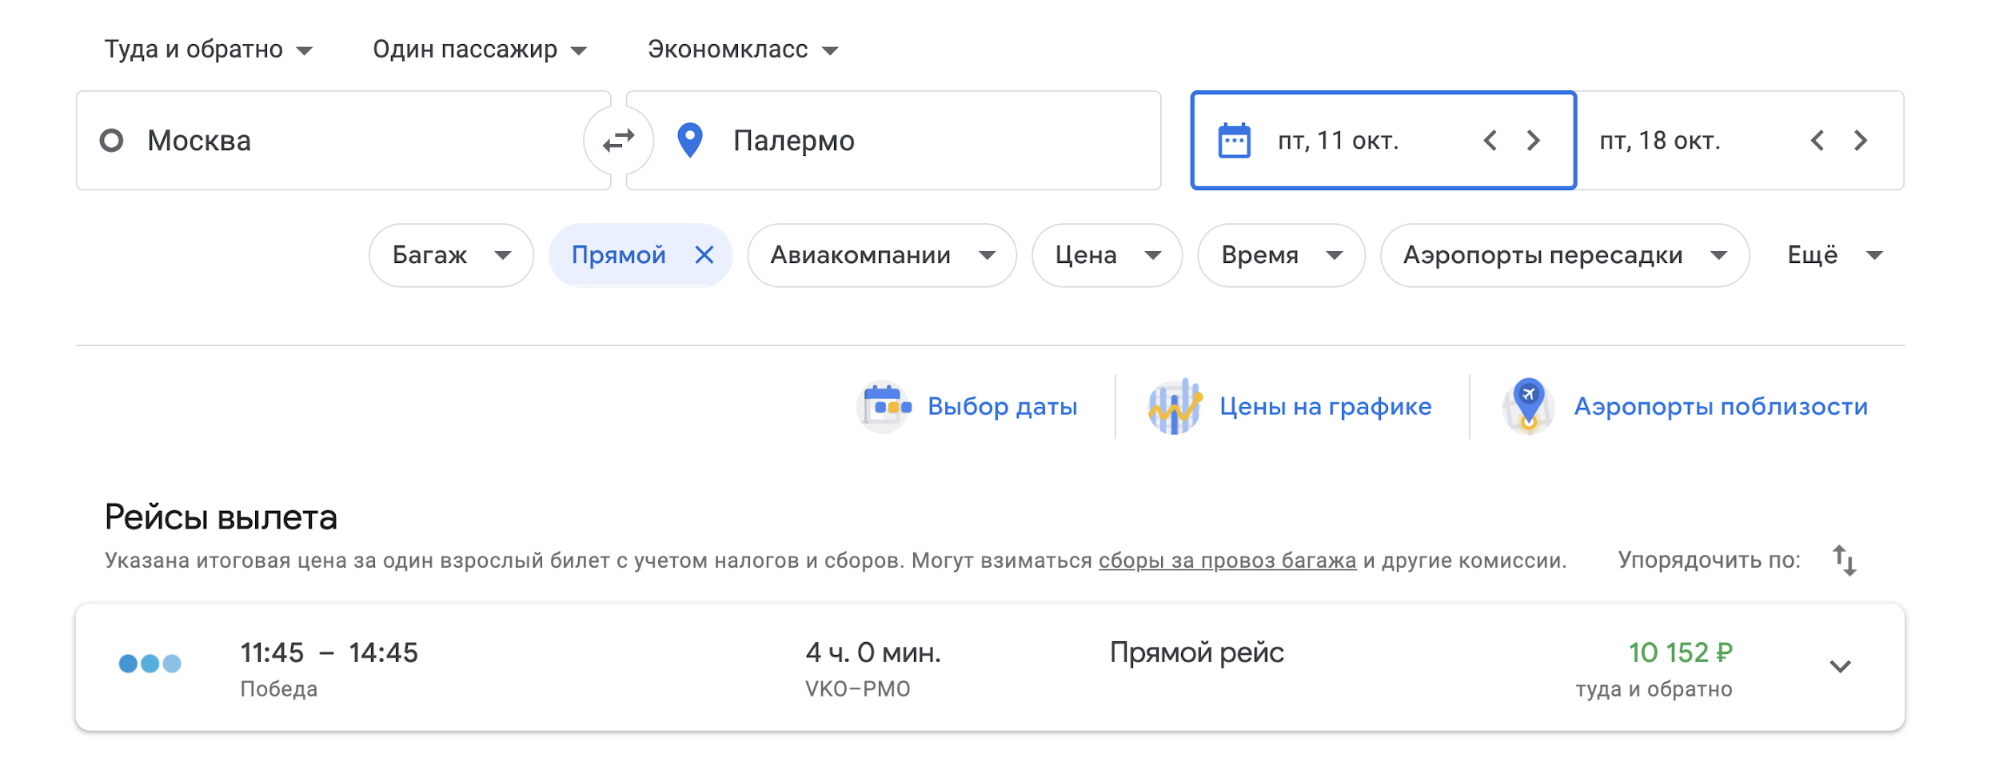The height and width of the screenshot is (780, 2000).
Task: Edit the Палермо destination field
Action: (893, 141)
